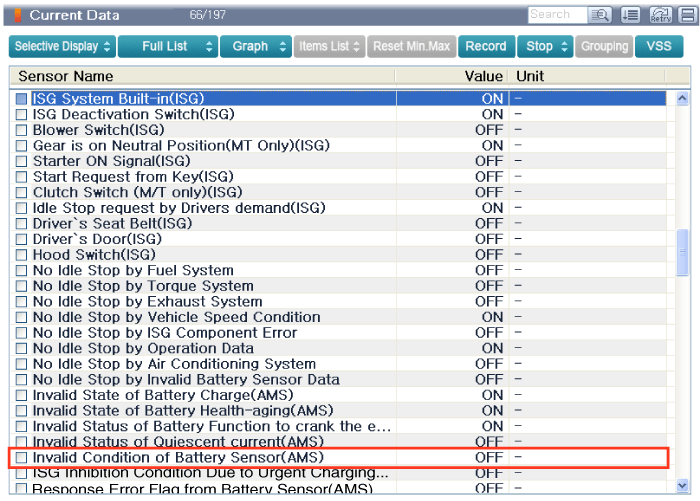Click the split view layout icon
Viewport: 700px width, 501px height.
[686, 15]
